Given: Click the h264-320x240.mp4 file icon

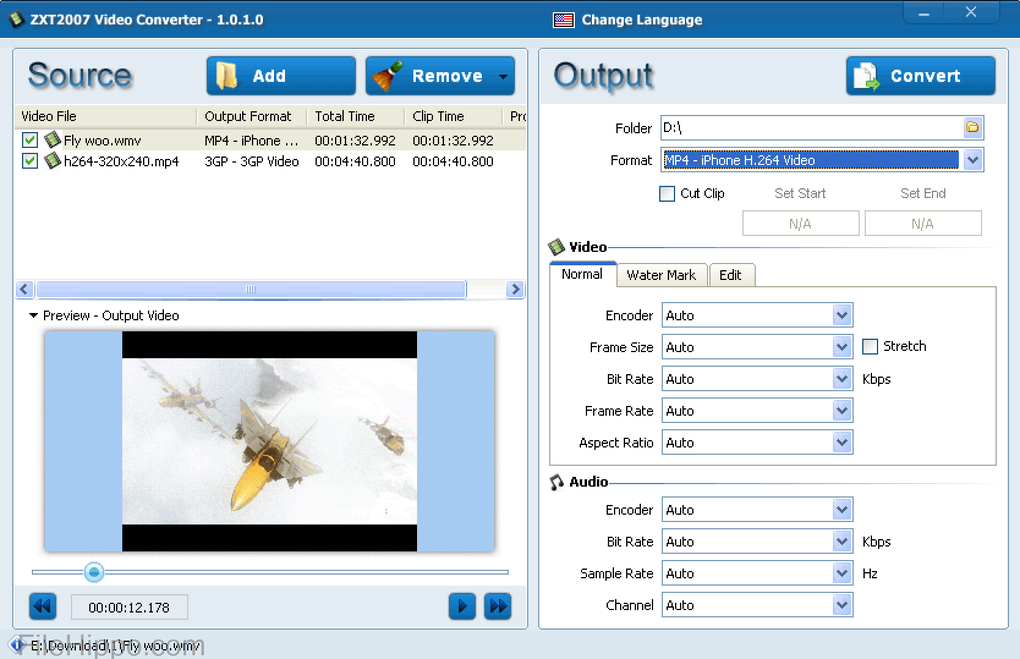Looking at the screenshot, I should 53,161.
